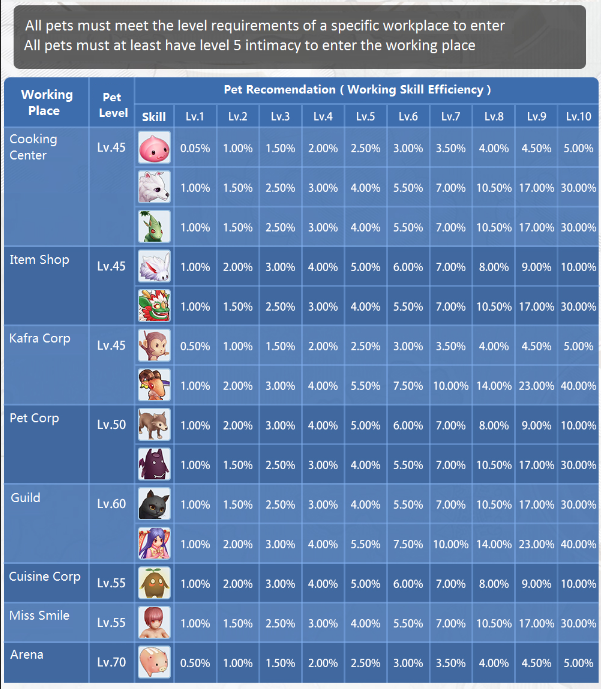The height and width of the screenshot is (689, 601).
Task: Select the Kafra Corp workplace label
Action: coord(40,338)
